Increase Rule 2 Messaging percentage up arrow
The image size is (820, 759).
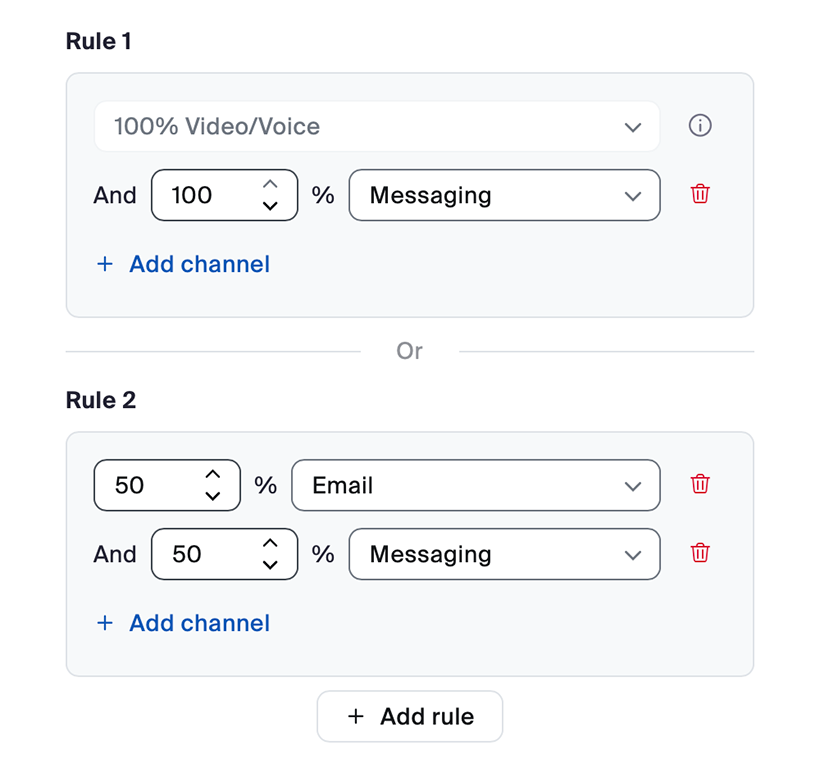coord(269,544)
